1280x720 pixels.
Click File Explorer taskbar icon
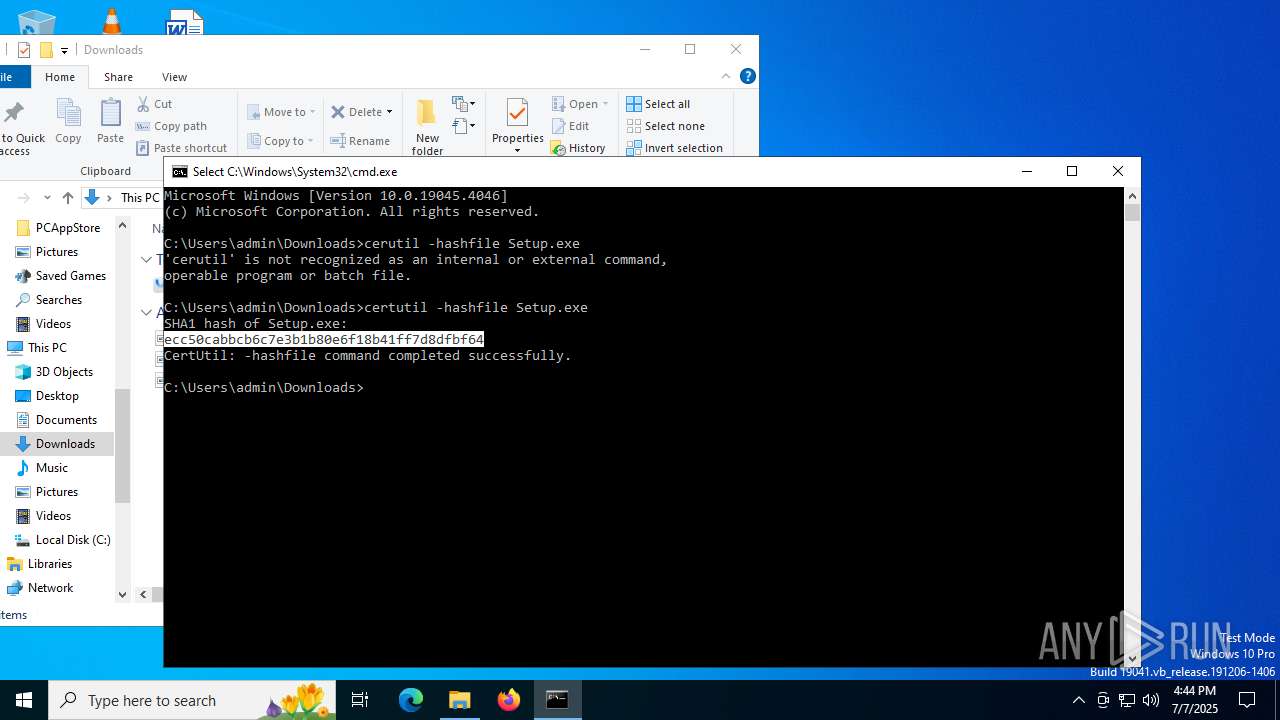click(x=460, y=700)
